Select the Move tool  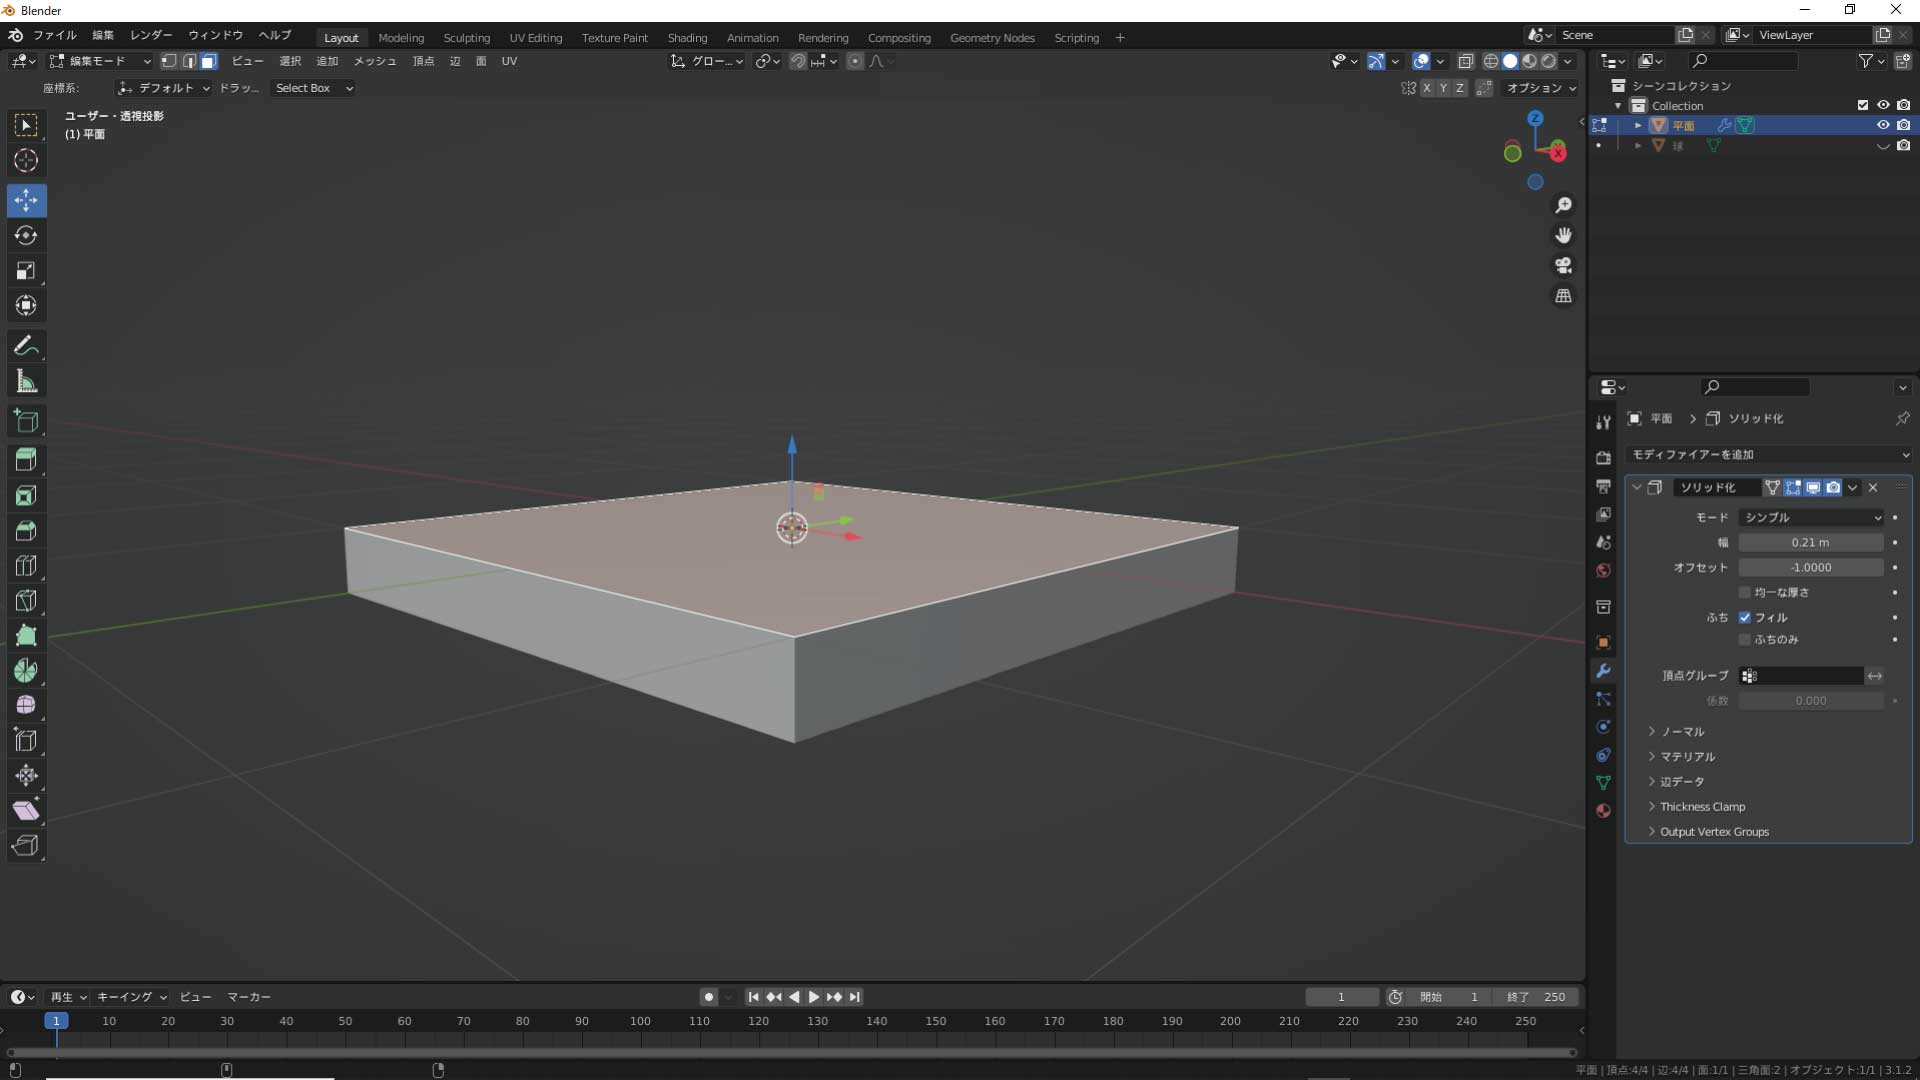click(x=26, y=200)
